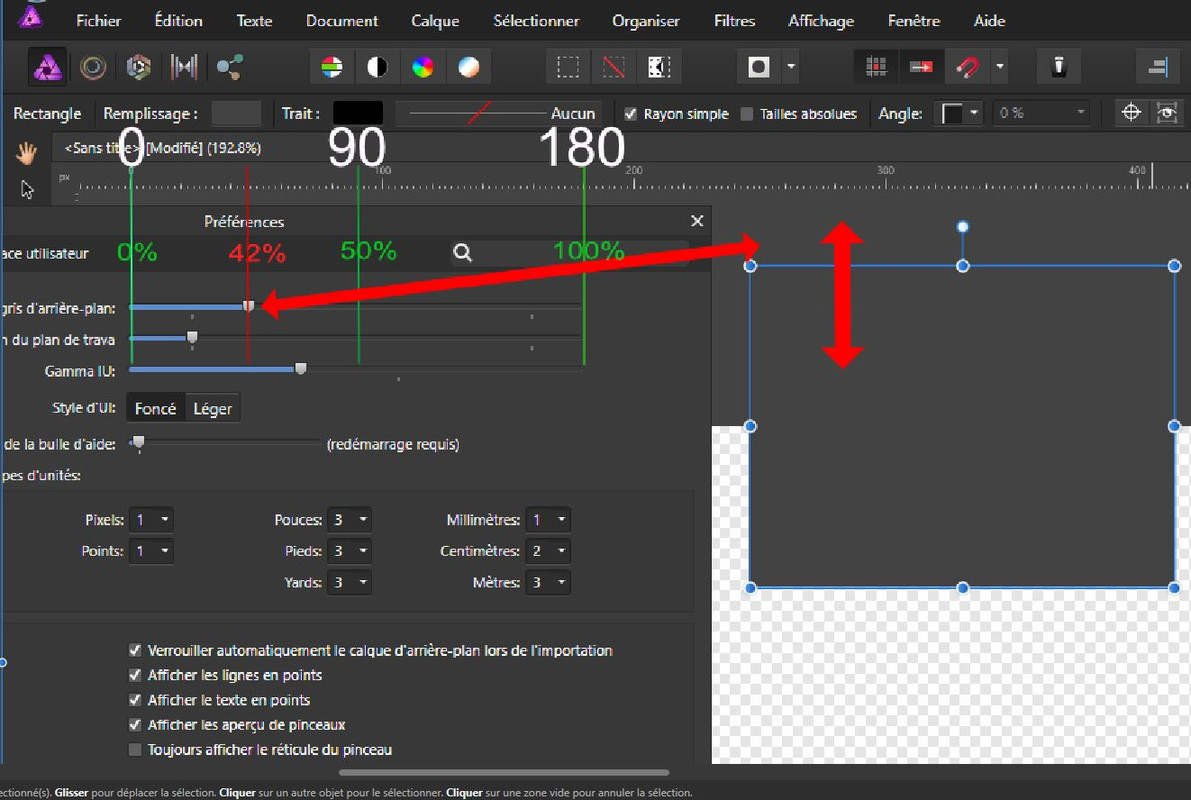Open Points decimal places dropdown
This screenshot has width=1191, height=800.
[151, 552]
